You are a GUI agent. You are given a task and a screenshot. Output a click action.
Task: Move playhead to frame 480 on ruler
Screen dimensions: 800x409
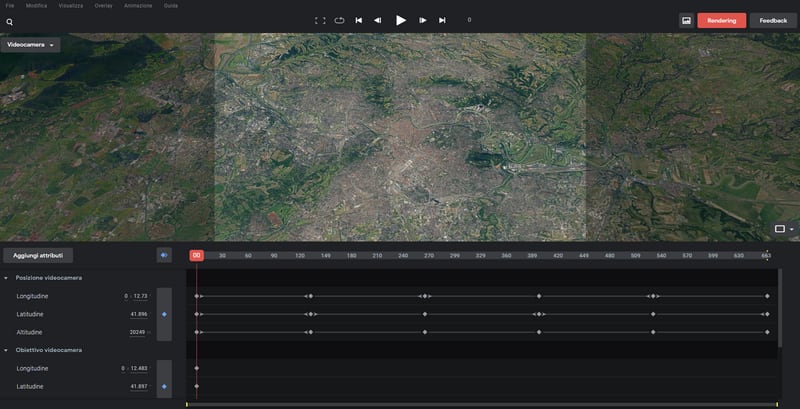tap(610, 255)
